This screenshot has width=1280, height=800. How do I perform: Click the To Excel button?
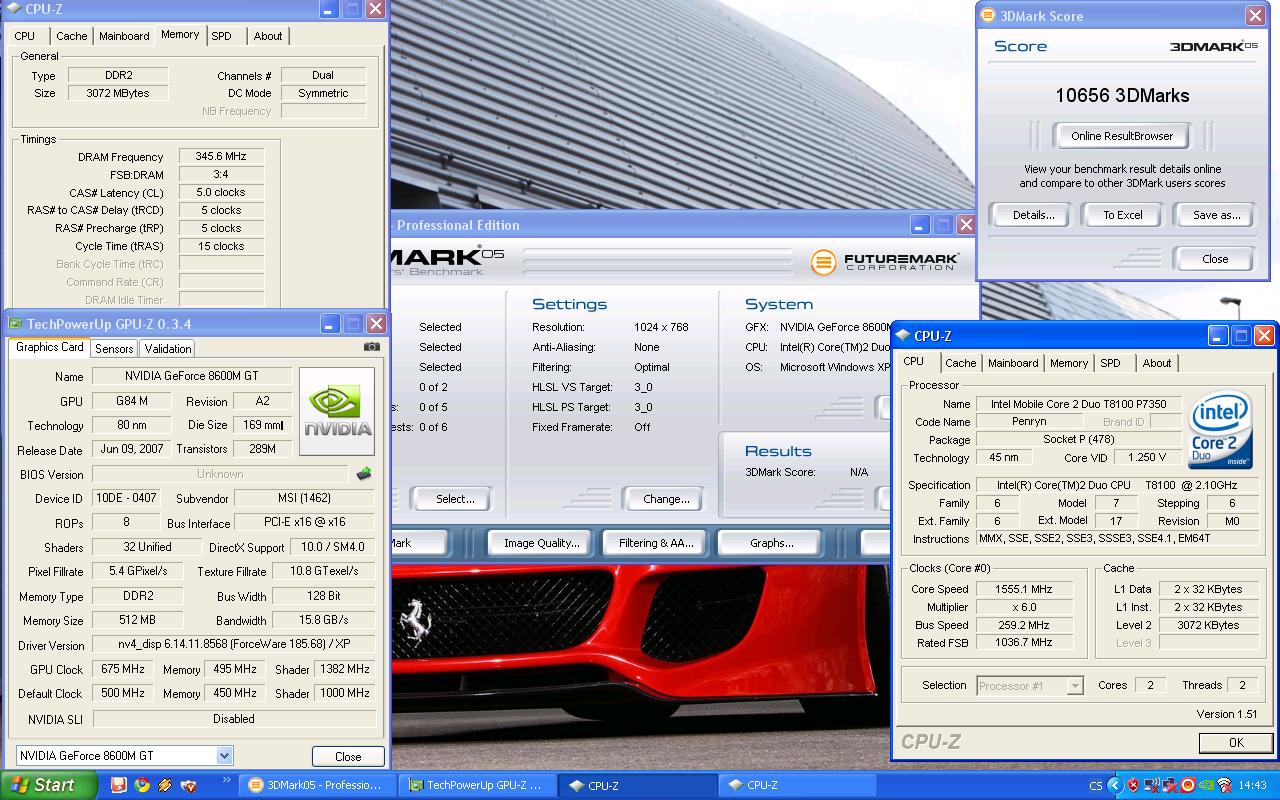(x=1123, y=215)
